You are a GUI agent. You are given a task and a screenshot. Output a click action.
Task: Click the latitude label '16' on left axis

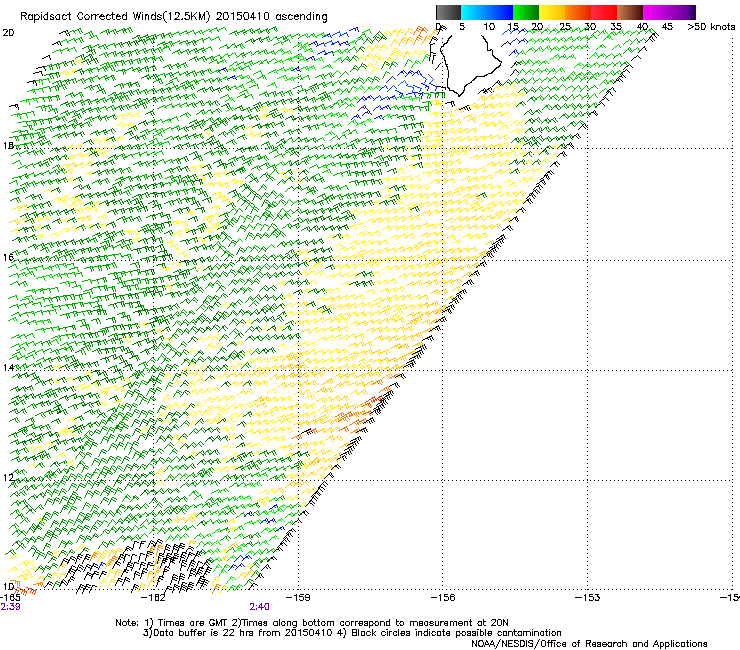pyautogui.click(x=8, y=257)
